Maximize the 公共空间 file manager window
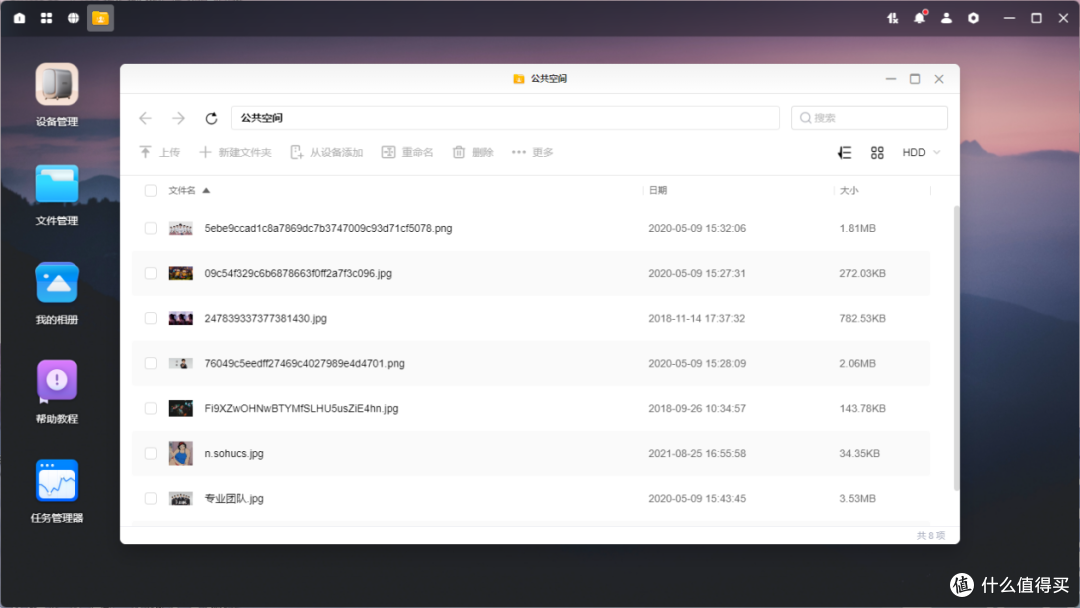Screen dimensions: 1080x608 tap(915, 78)
